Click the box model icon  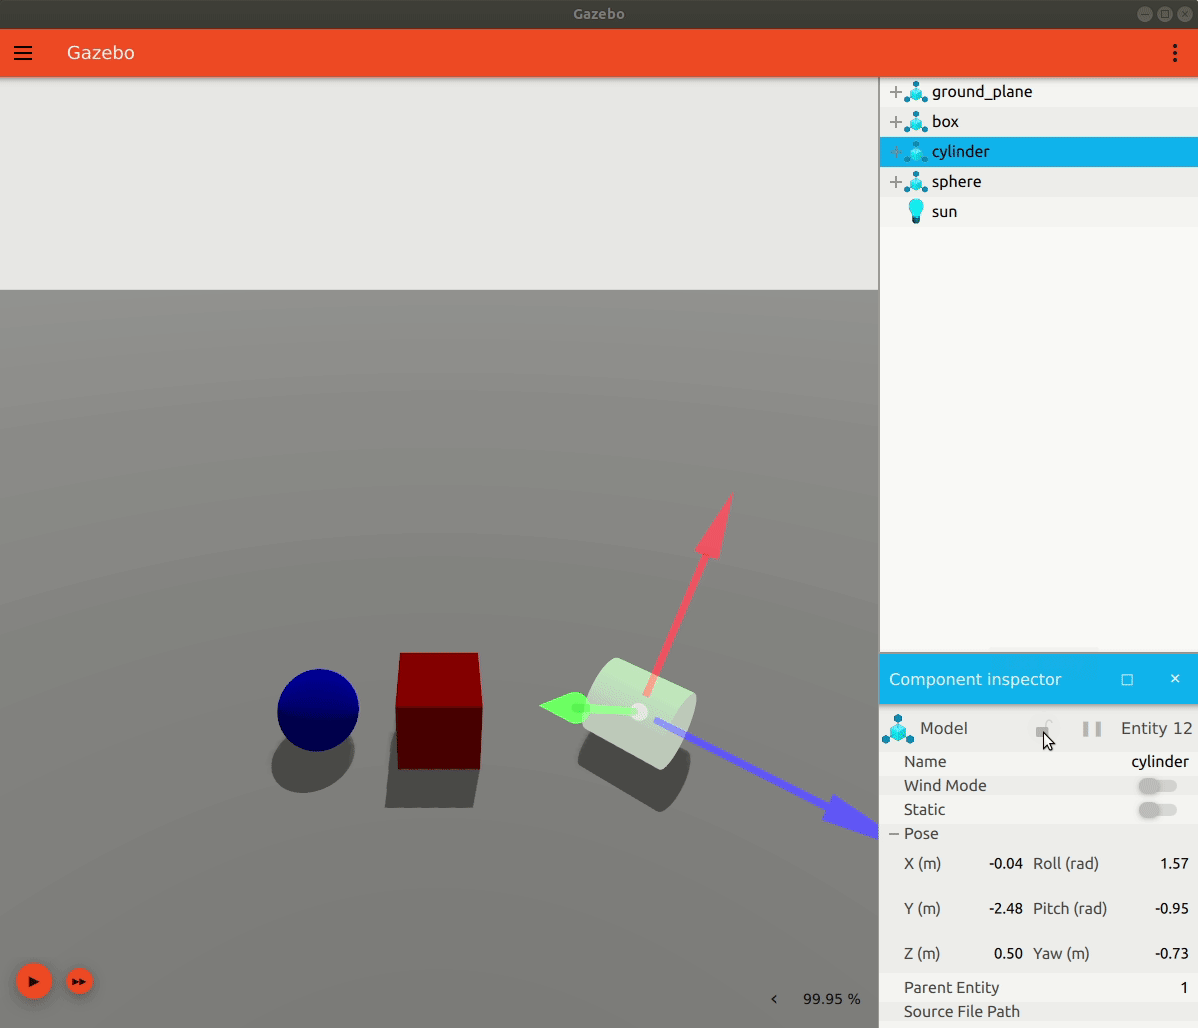[915, 122]
